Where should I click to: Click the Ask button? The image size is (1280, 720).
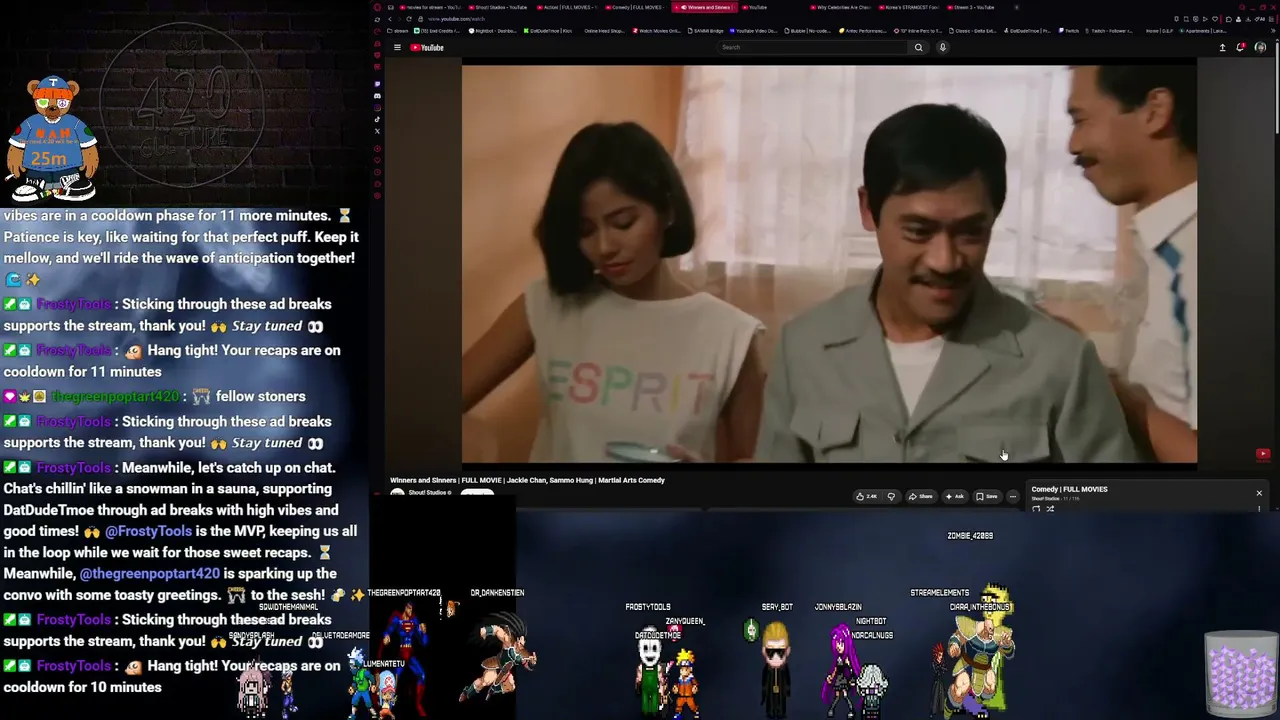(x=955, y=496)
